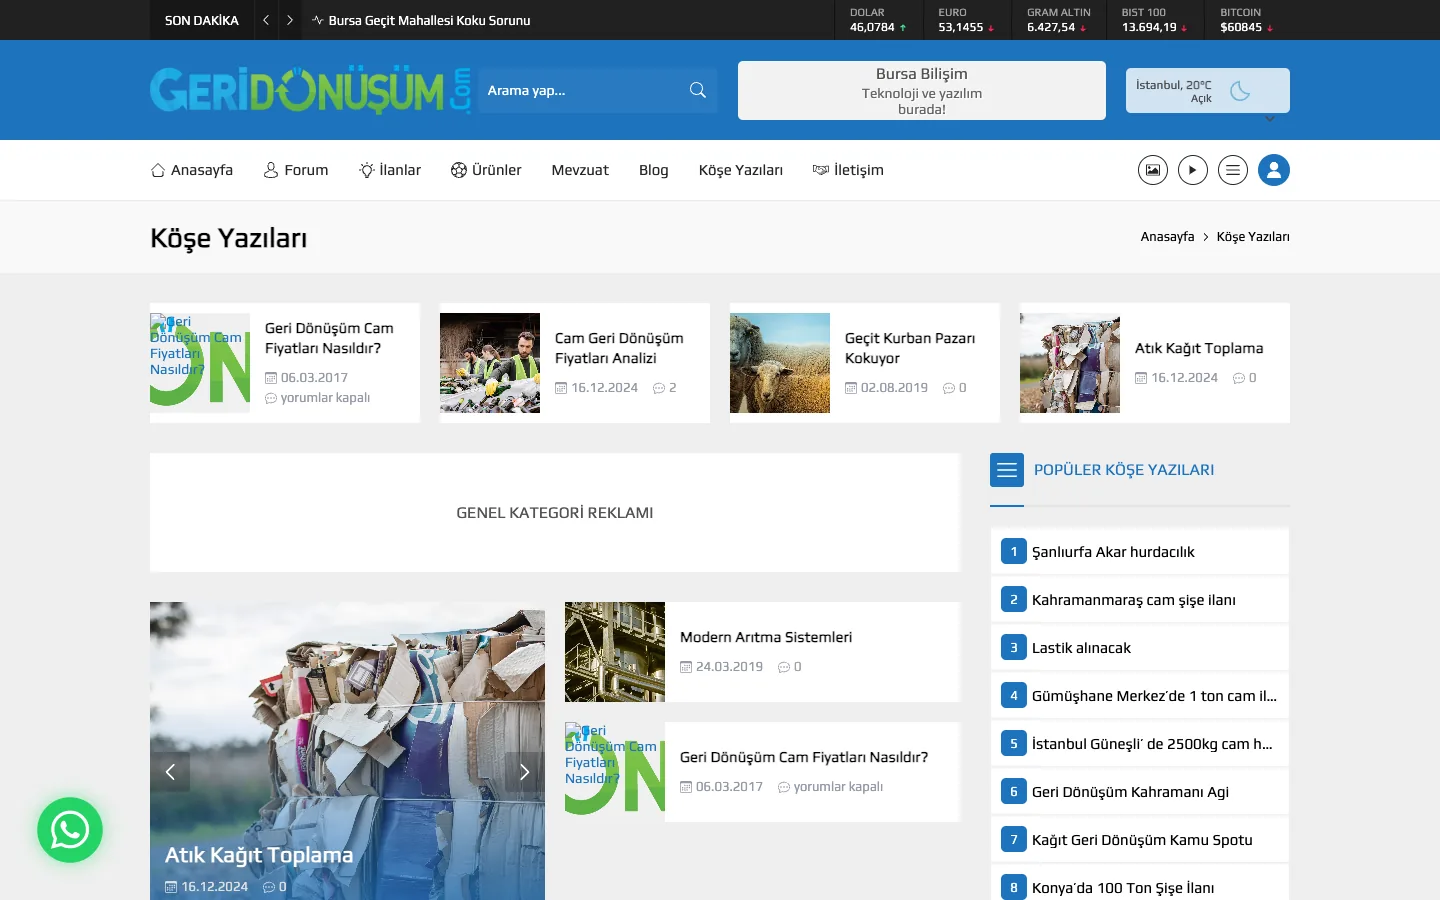Show next breaking news headline
The width and height of the screenshot is (1440, 900).
click(x=290, y=20)
